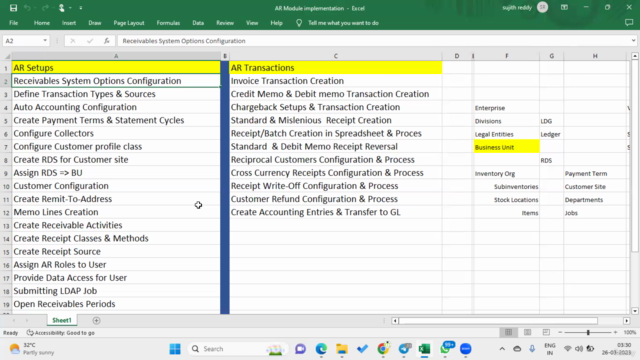Adjust the zoom slider handle

pos(588,333)
